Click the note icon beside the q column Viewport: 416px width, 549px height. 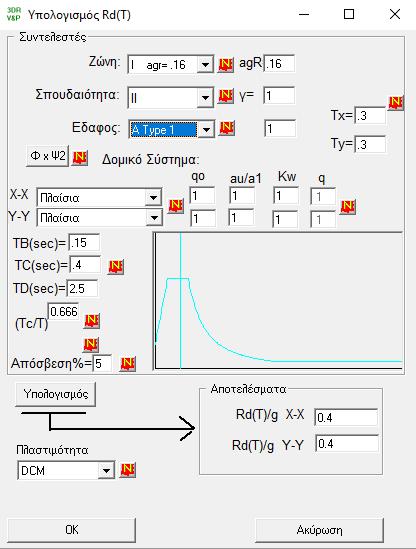coord(348,206)
